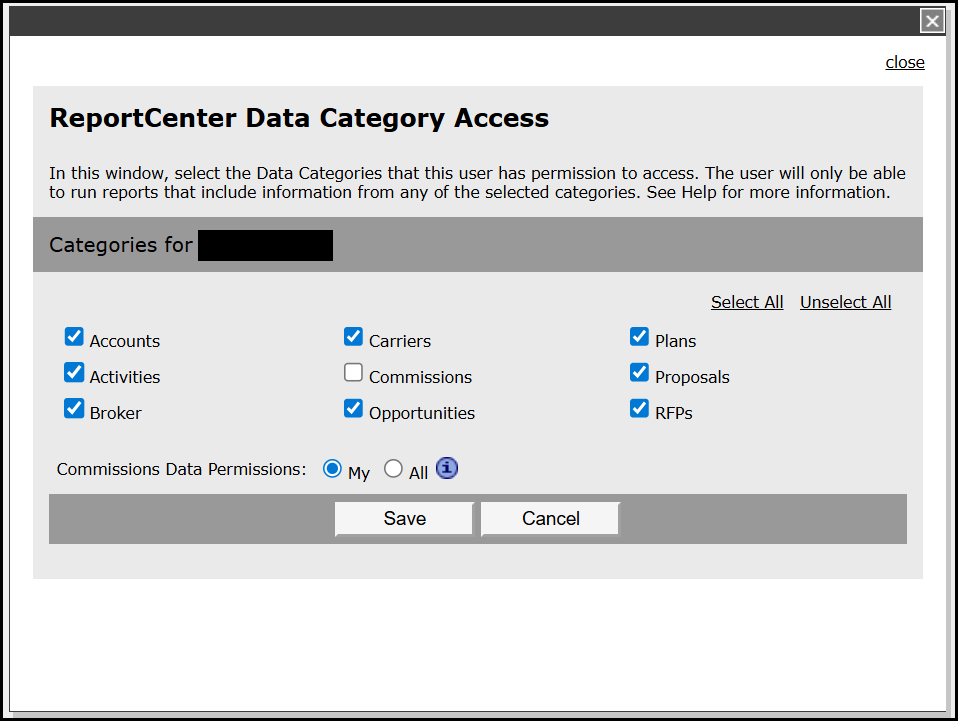958x721 pixels.
Task: Toggle the Broker checkbox
Action: tap(74, 408)
